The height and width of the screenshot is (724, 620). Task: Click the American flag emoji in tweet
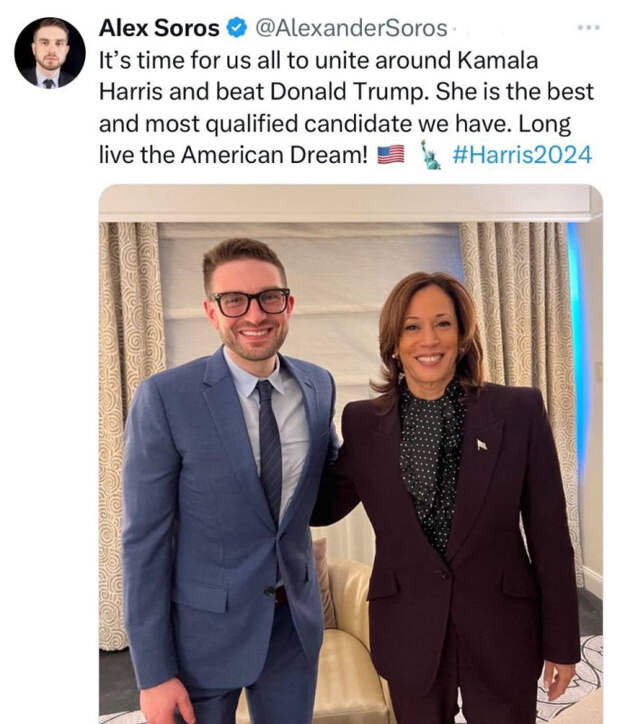[x=391, y=155]
